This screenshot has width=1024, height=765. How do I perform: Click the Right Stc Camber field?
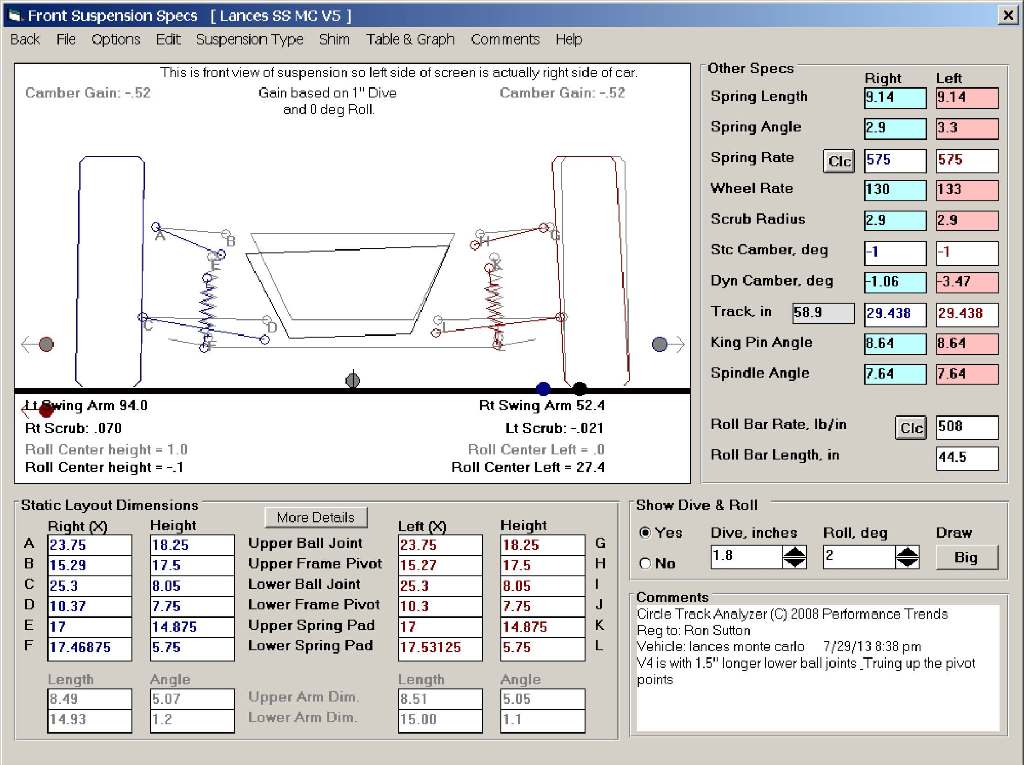(x=895, y=252)
